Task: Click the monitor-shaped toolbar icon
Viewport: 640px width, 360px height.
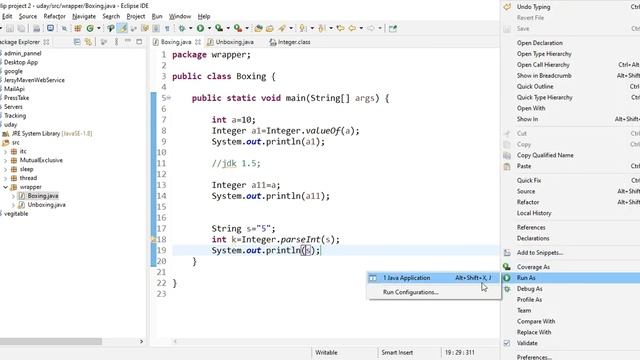Action: pos(50,28)
